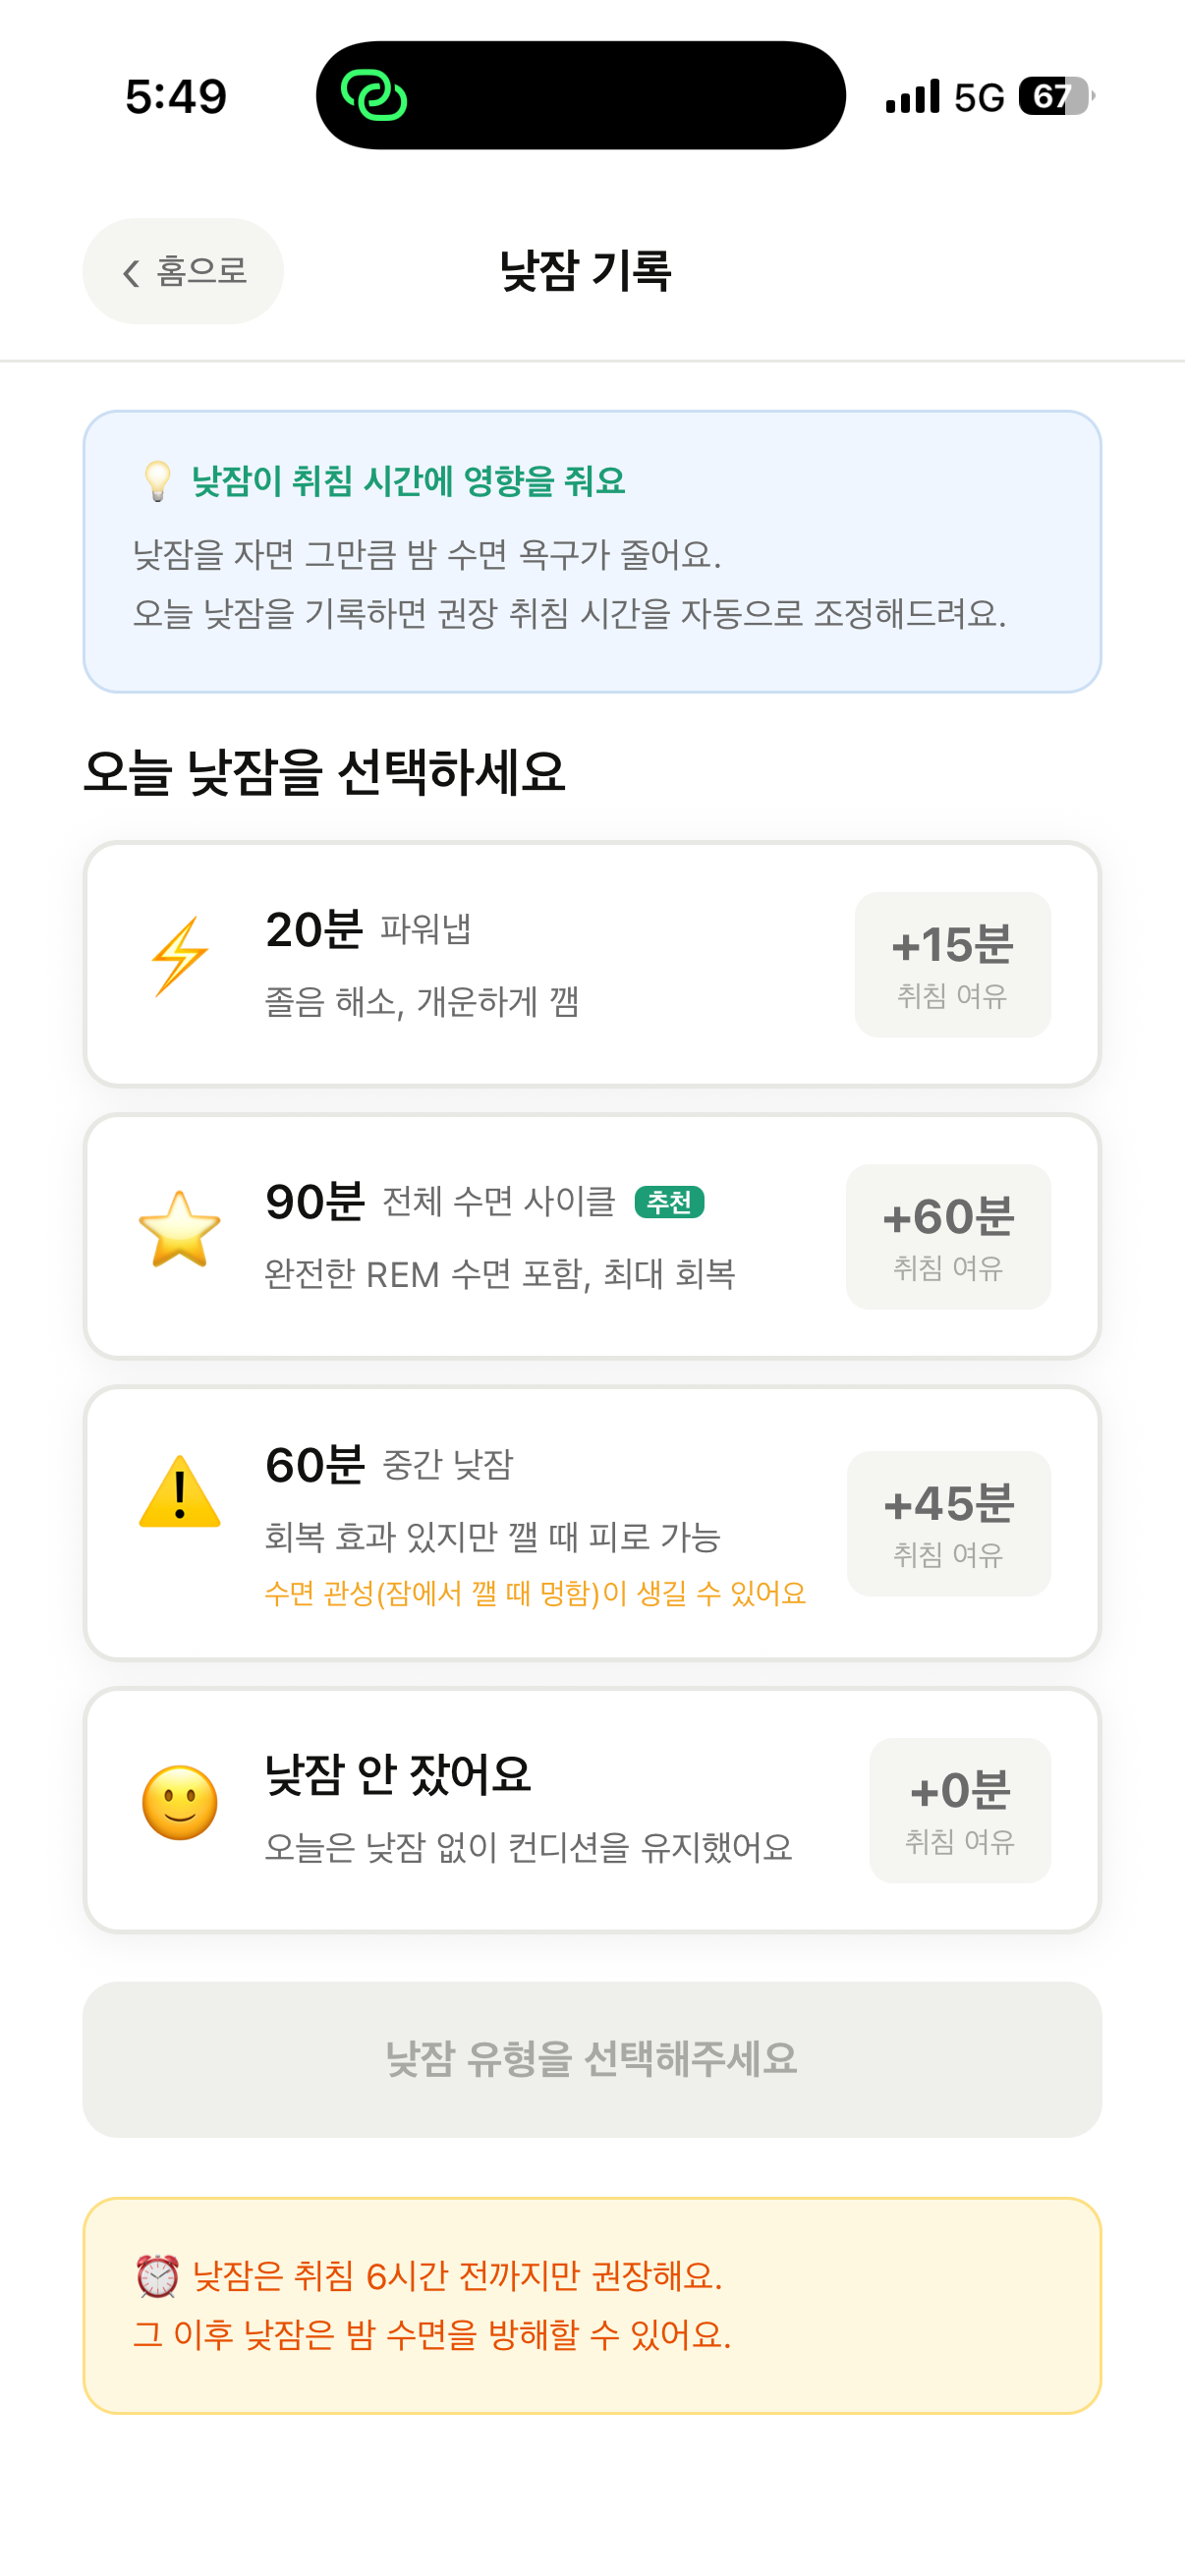Image resolution: width=1185 pixels, height=2576 pixels.
Task: Select the 20분 파워냅 option
Action: point(592,964)
